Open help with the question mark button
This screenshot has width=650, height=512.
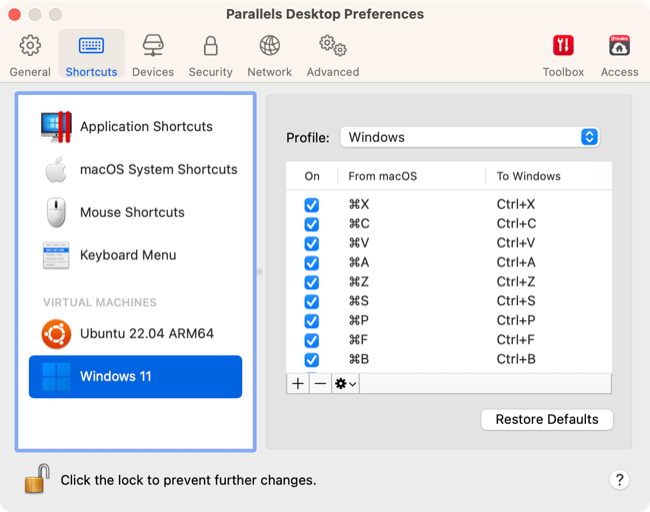(619, 480)
